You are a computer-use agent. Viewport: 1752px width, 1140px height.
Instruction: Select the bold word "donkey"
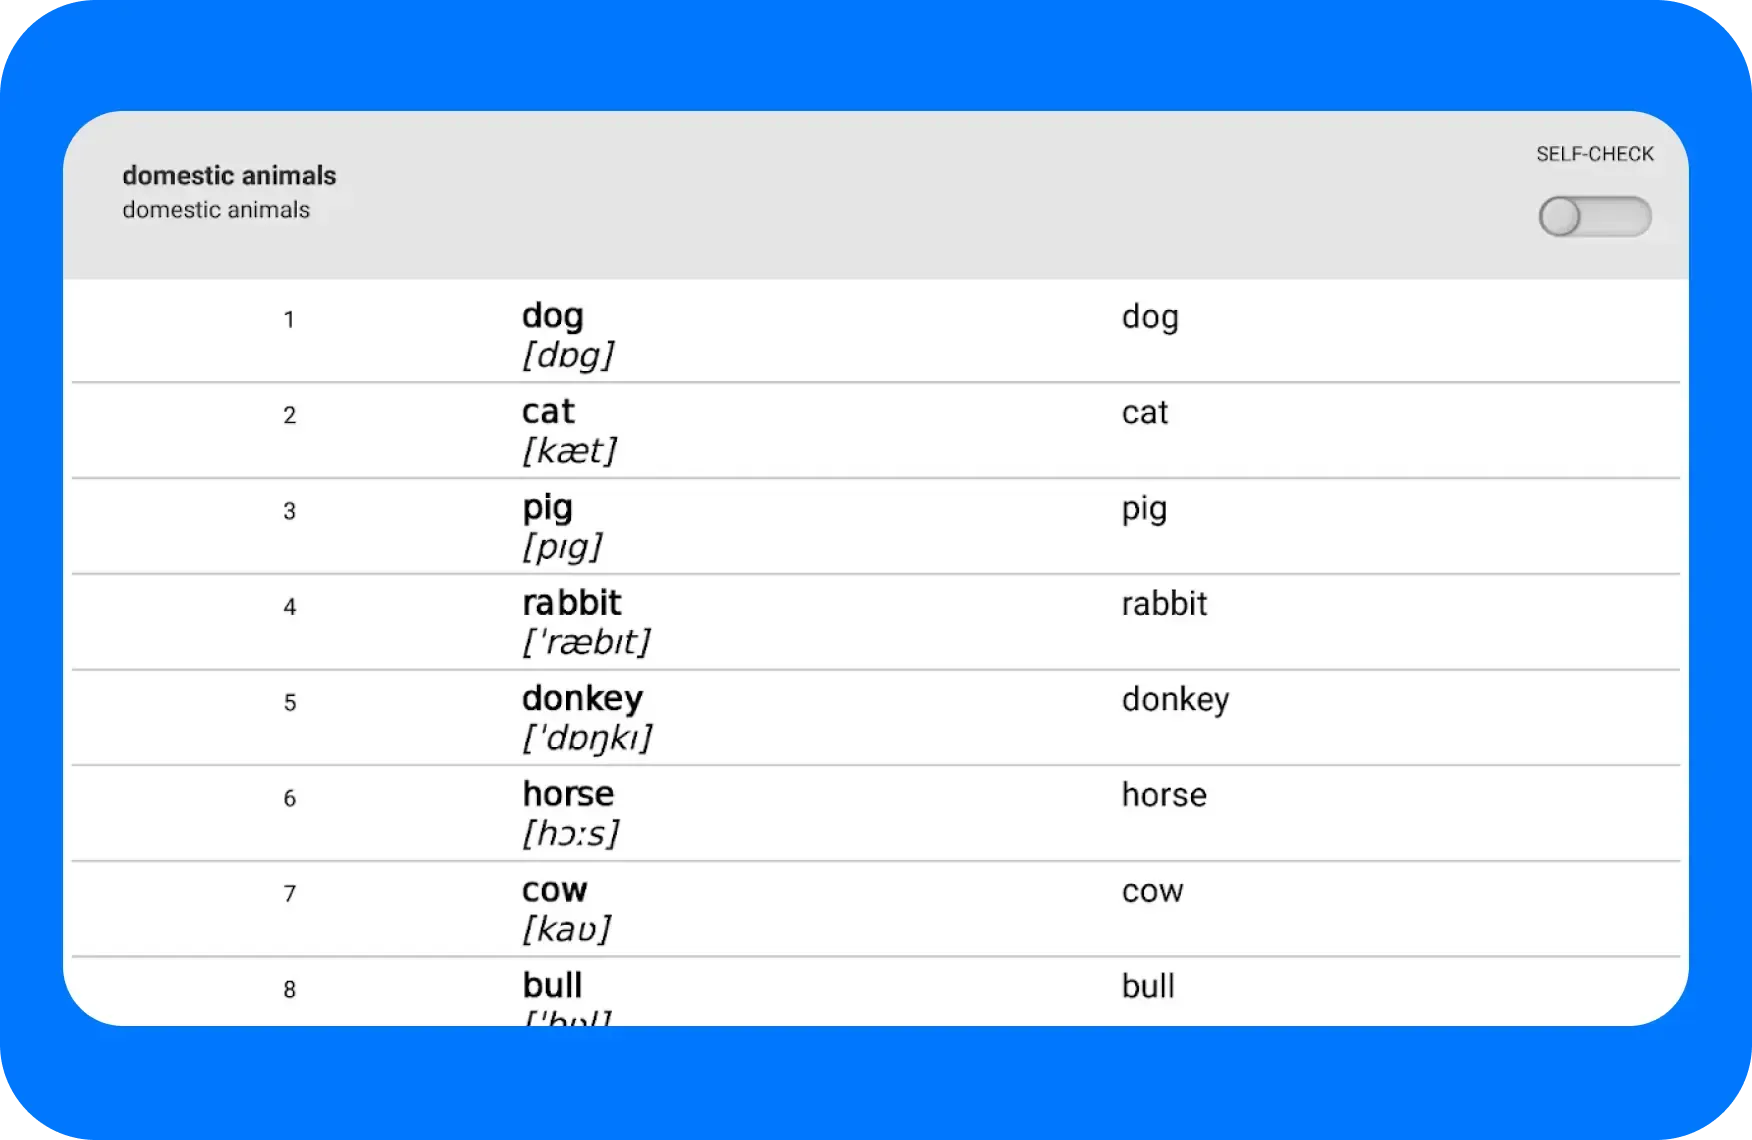click(x=582, y=699)
